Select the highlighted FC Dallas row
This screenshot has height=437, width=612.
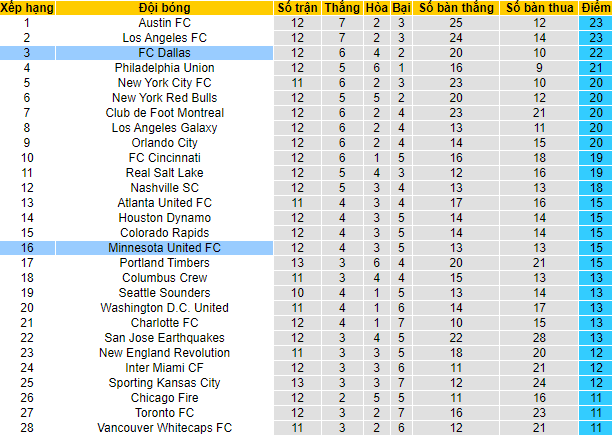pos(164,52)
